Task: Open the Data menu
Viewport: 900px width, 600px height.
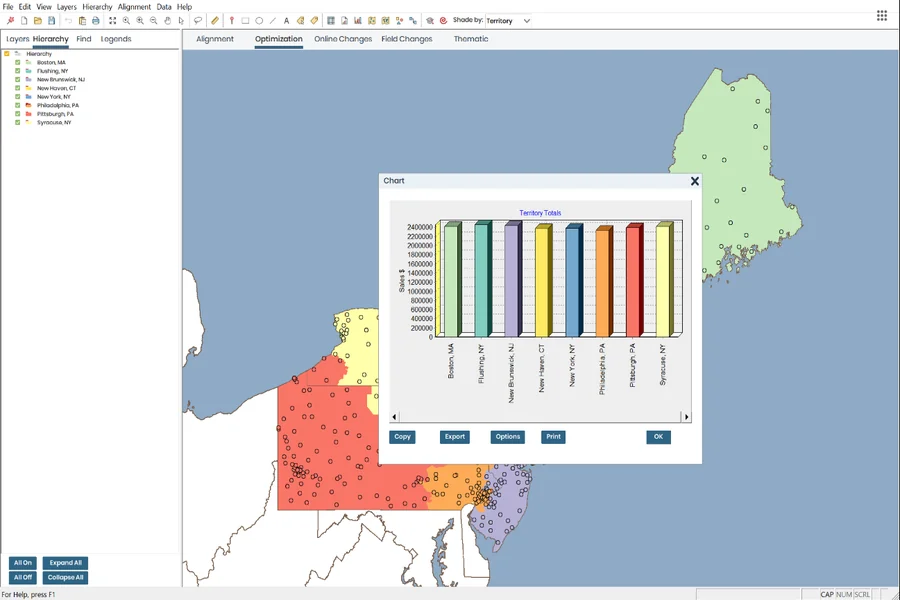Action: (x=163, y=6)
